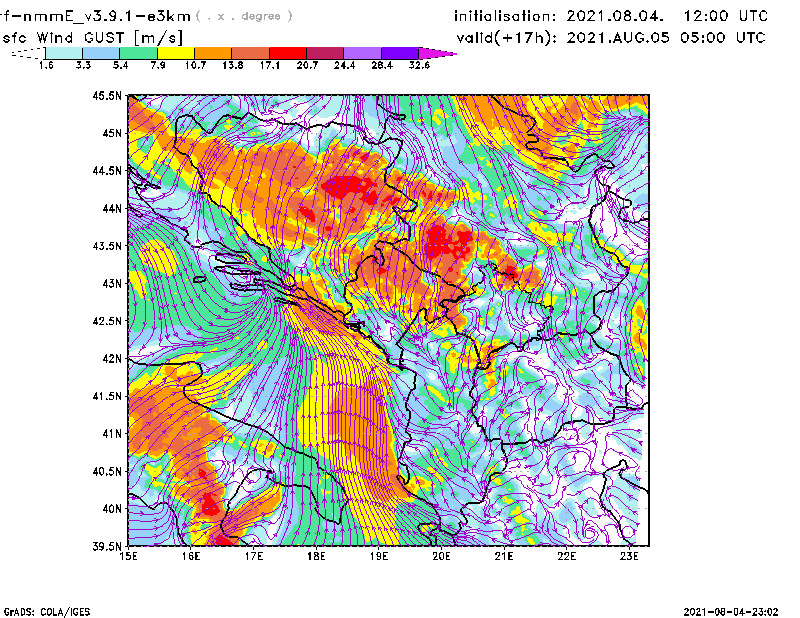Click the 32.6 legend value label
Screen dimensions: 800x618
419,64
